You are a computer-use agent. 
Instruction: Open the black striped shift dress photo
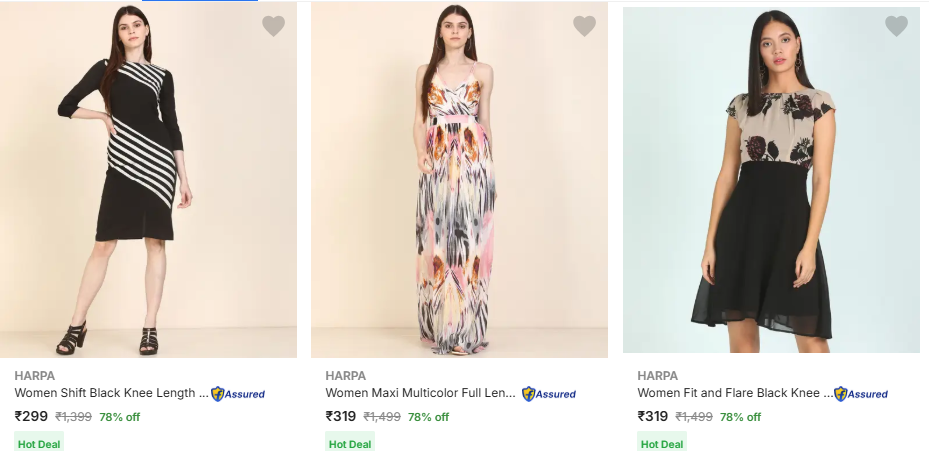click(148, 180)
